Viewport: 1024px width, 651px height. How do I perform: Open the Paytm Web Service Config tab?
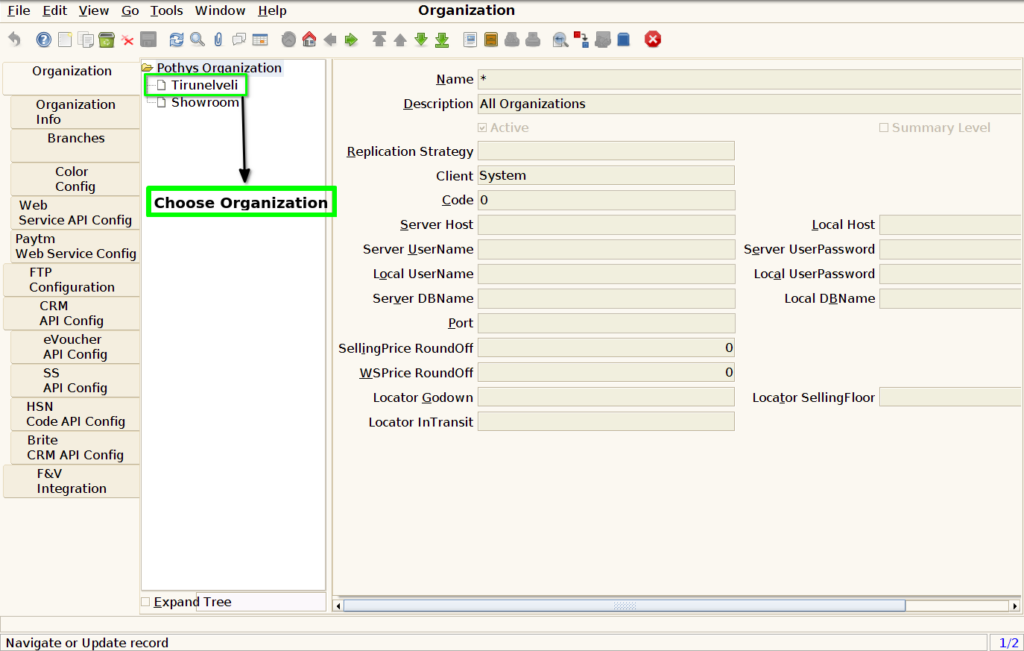click(x=75, y=246)
